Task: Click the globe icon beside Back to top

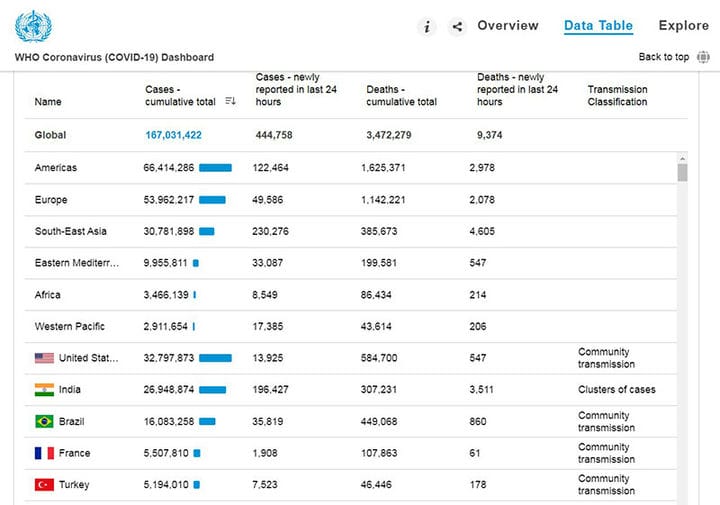Action: pos(703,57)
